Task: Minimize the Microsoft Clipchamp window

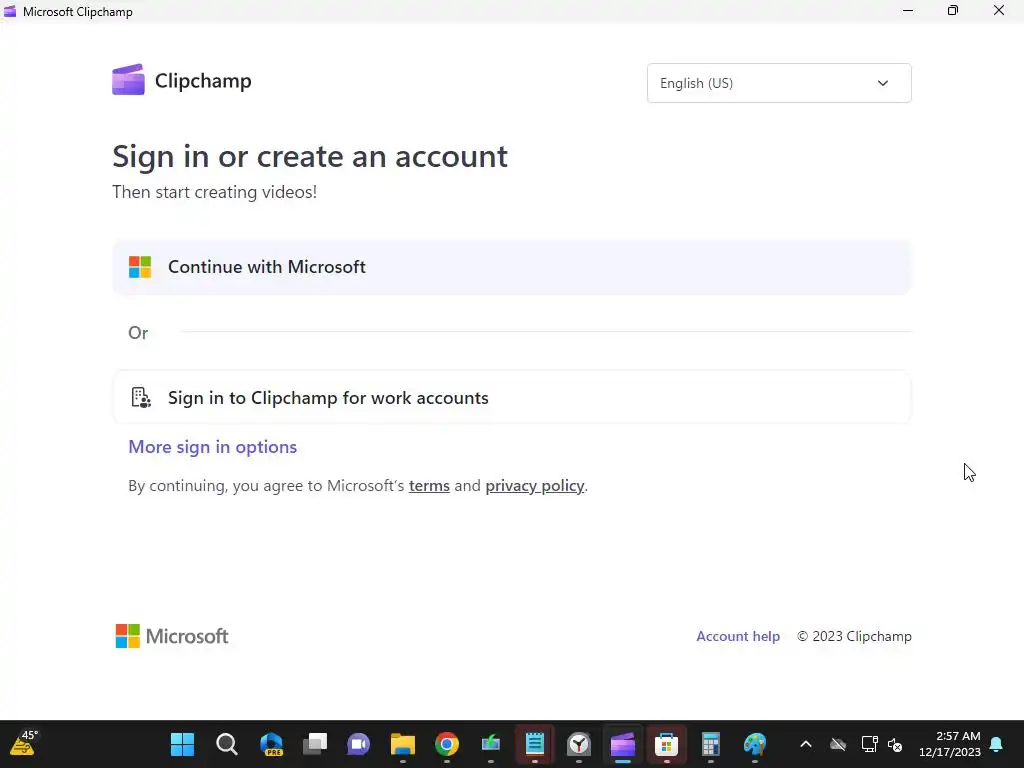Action: [x=908, y=11]
